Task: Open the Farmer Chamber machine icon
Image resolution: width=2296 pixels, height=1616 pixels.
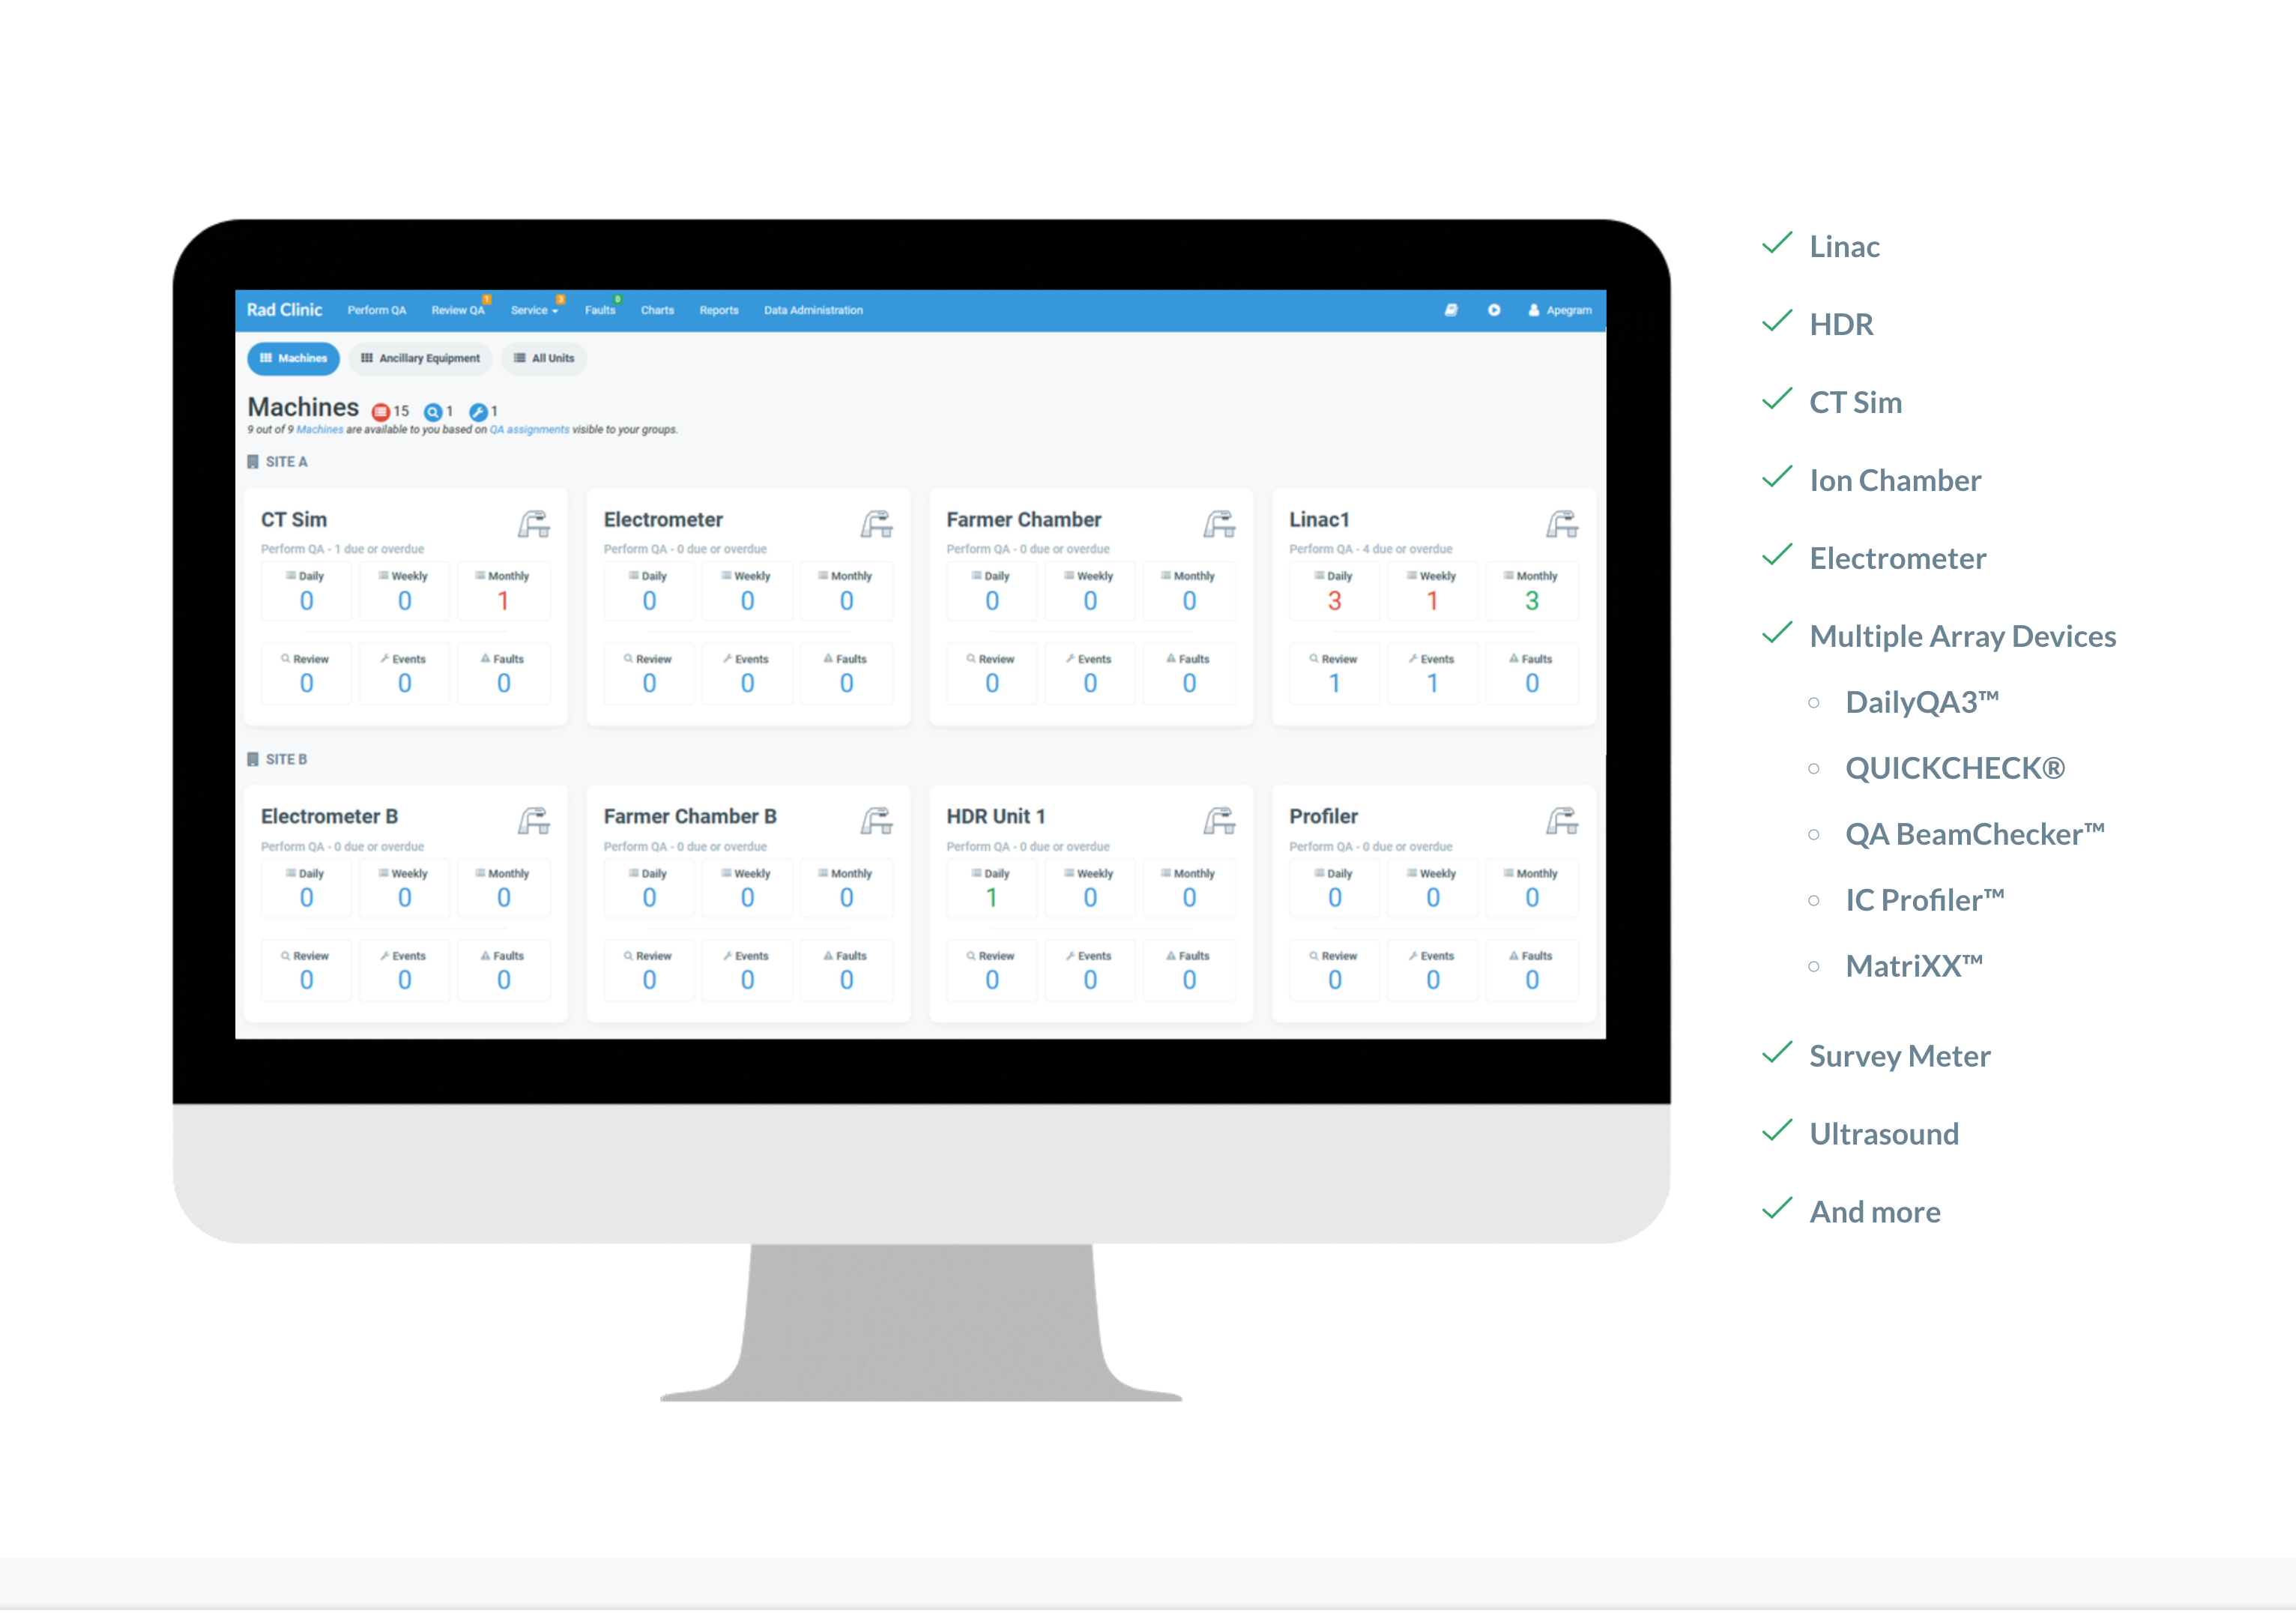Action: click(x=1220, y=524)
